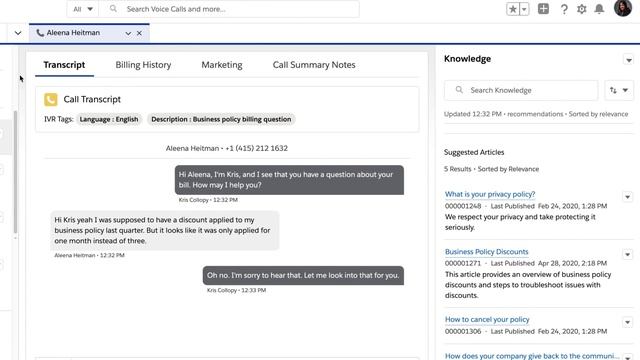Click the Search Knowledge input field
The image size is (640, 360).
tap(521, 90)
